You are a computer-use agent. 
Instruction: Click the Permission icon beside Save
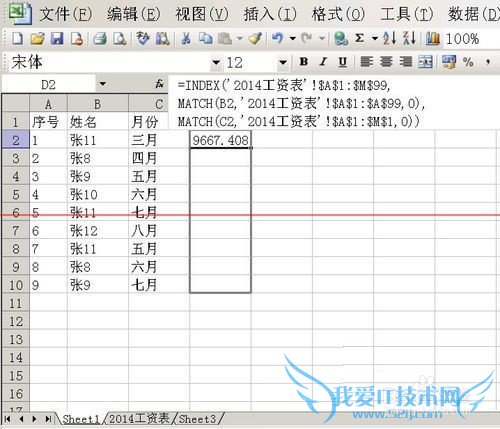[77, 39]
